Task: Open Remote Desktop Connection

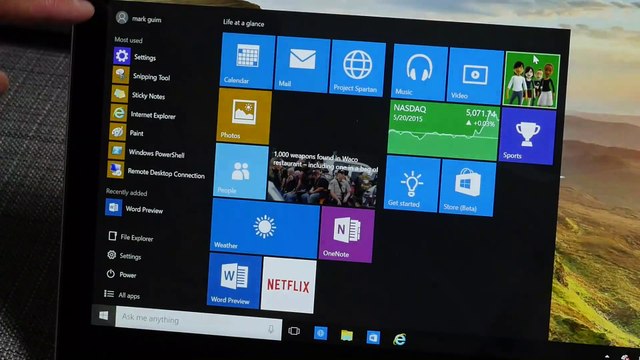Action: click(155, 172)
